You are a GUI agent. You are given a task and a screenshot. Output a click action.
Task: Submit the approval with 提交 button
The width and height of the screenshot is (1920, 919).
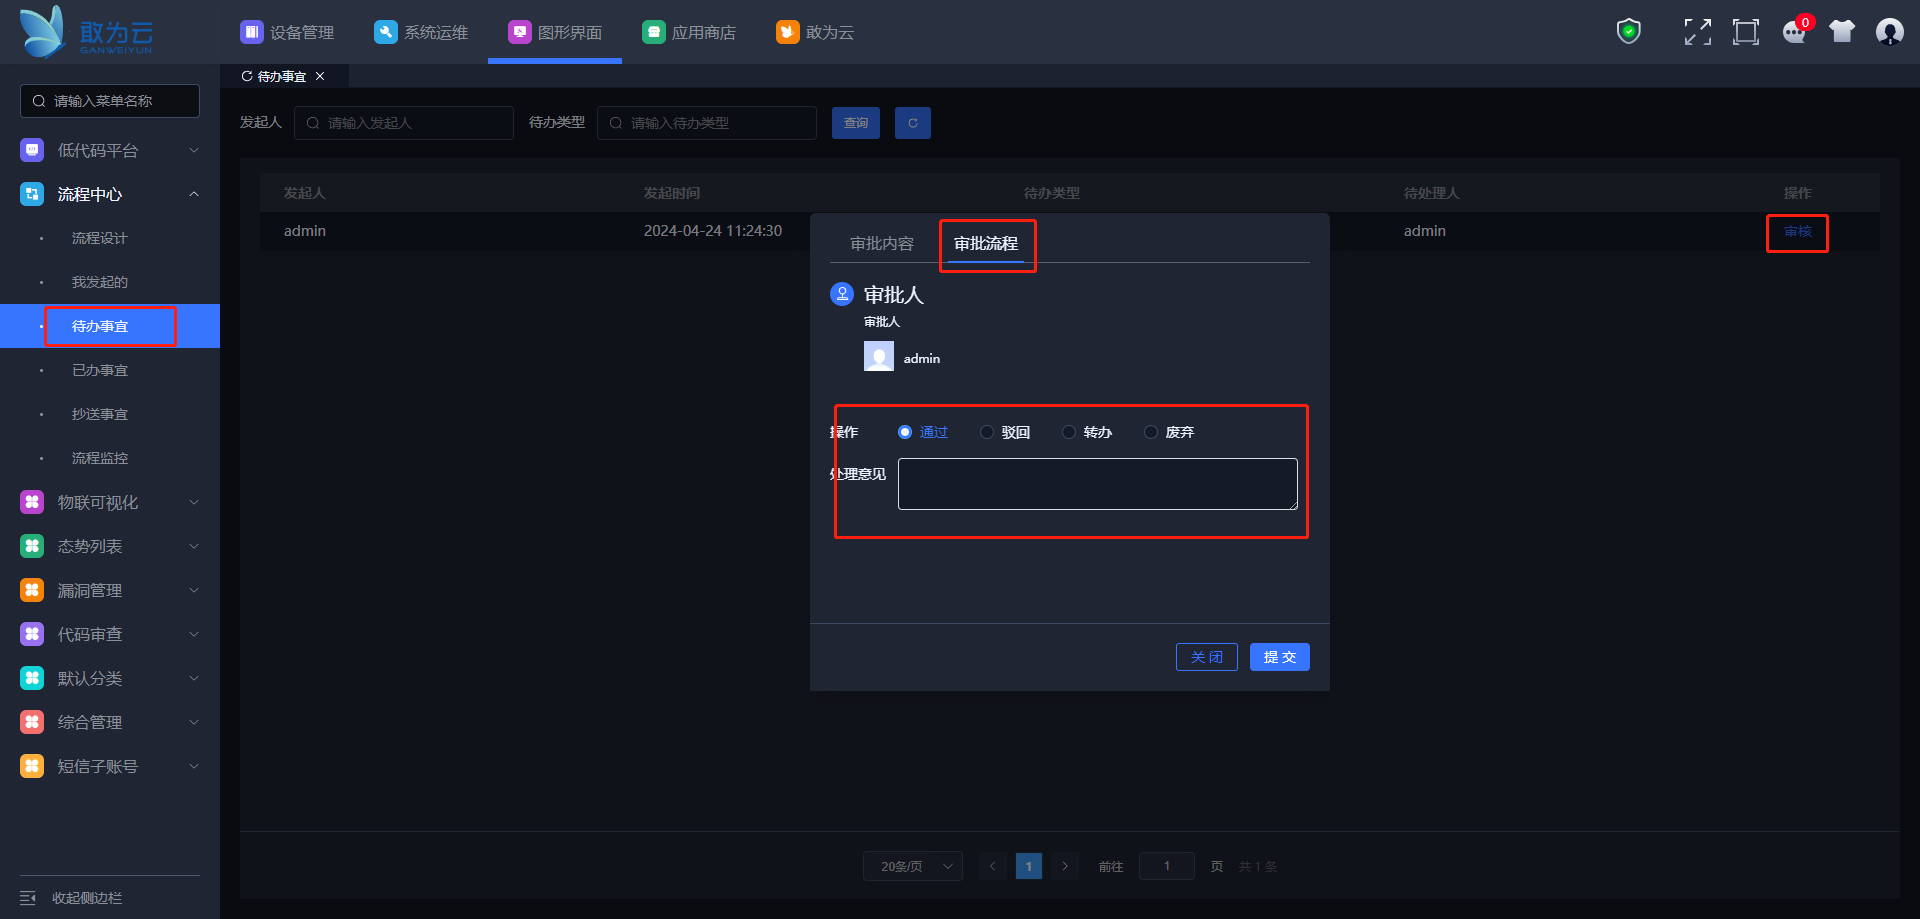coord(1280,657)
